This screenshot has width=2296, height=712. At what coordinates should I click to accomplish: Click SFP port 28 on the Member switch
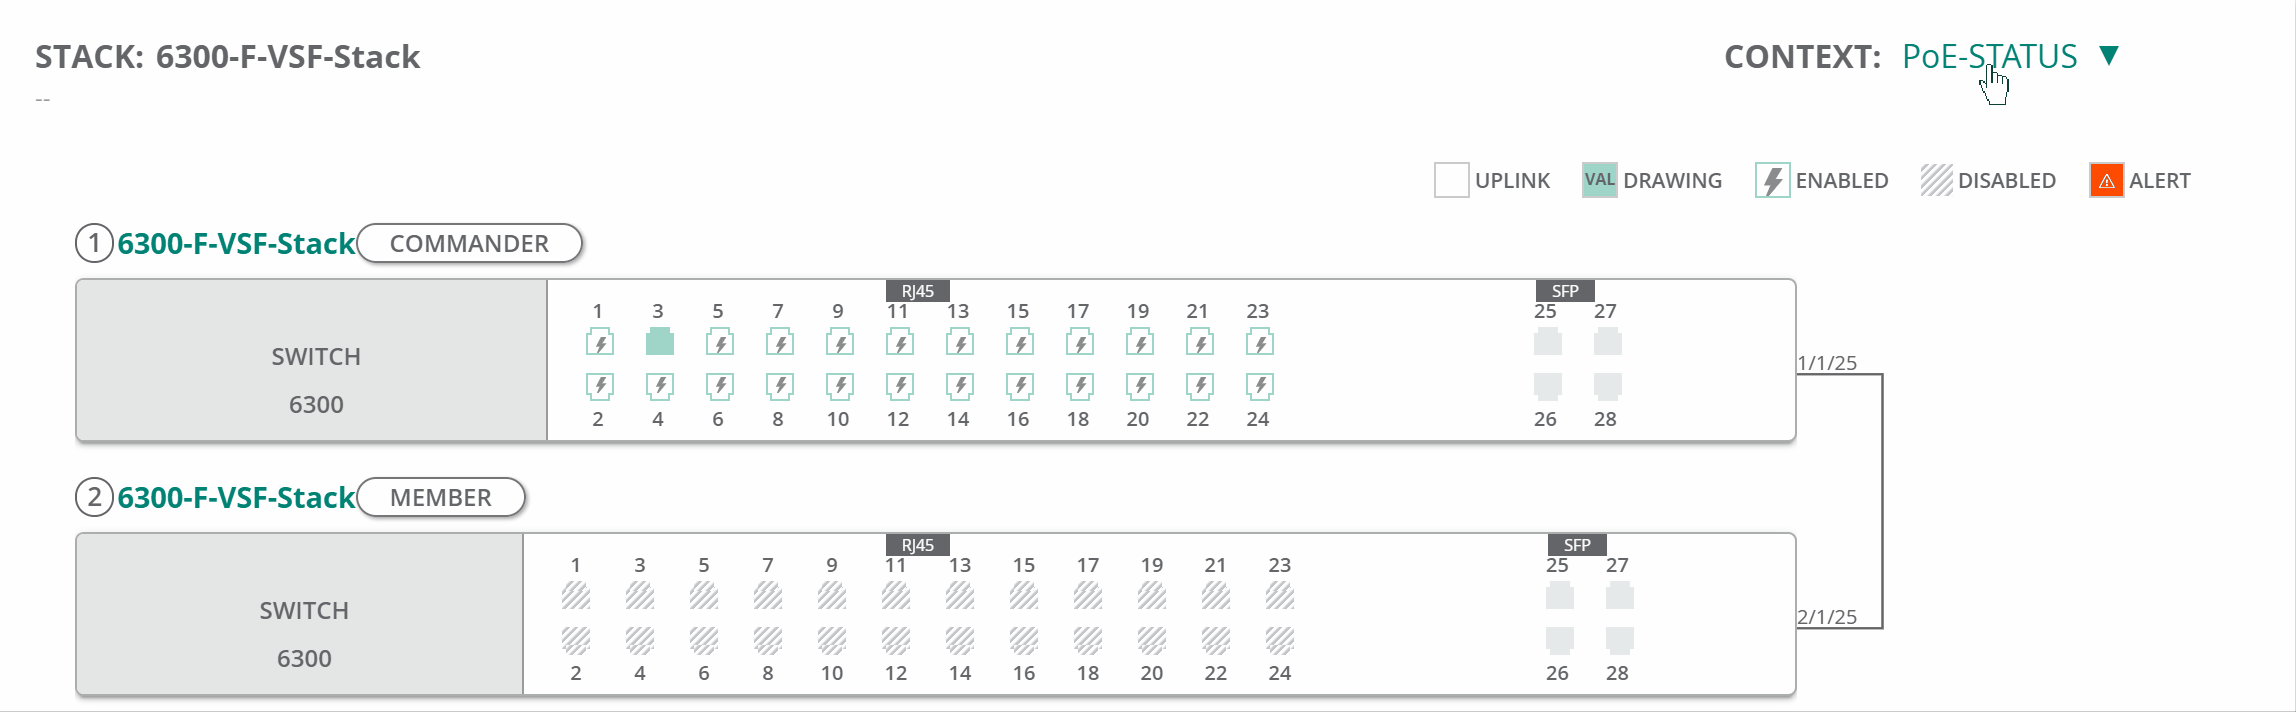click(x=1619, y=639)
